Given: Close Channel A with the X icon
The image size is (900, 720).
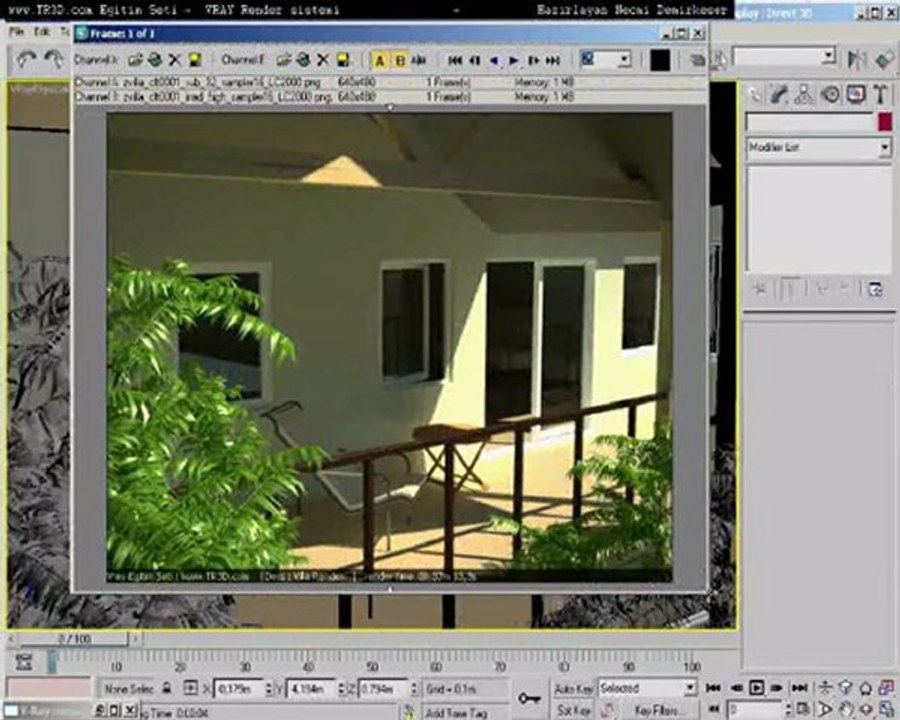Looking at the screenshot, I should point(174,60).
